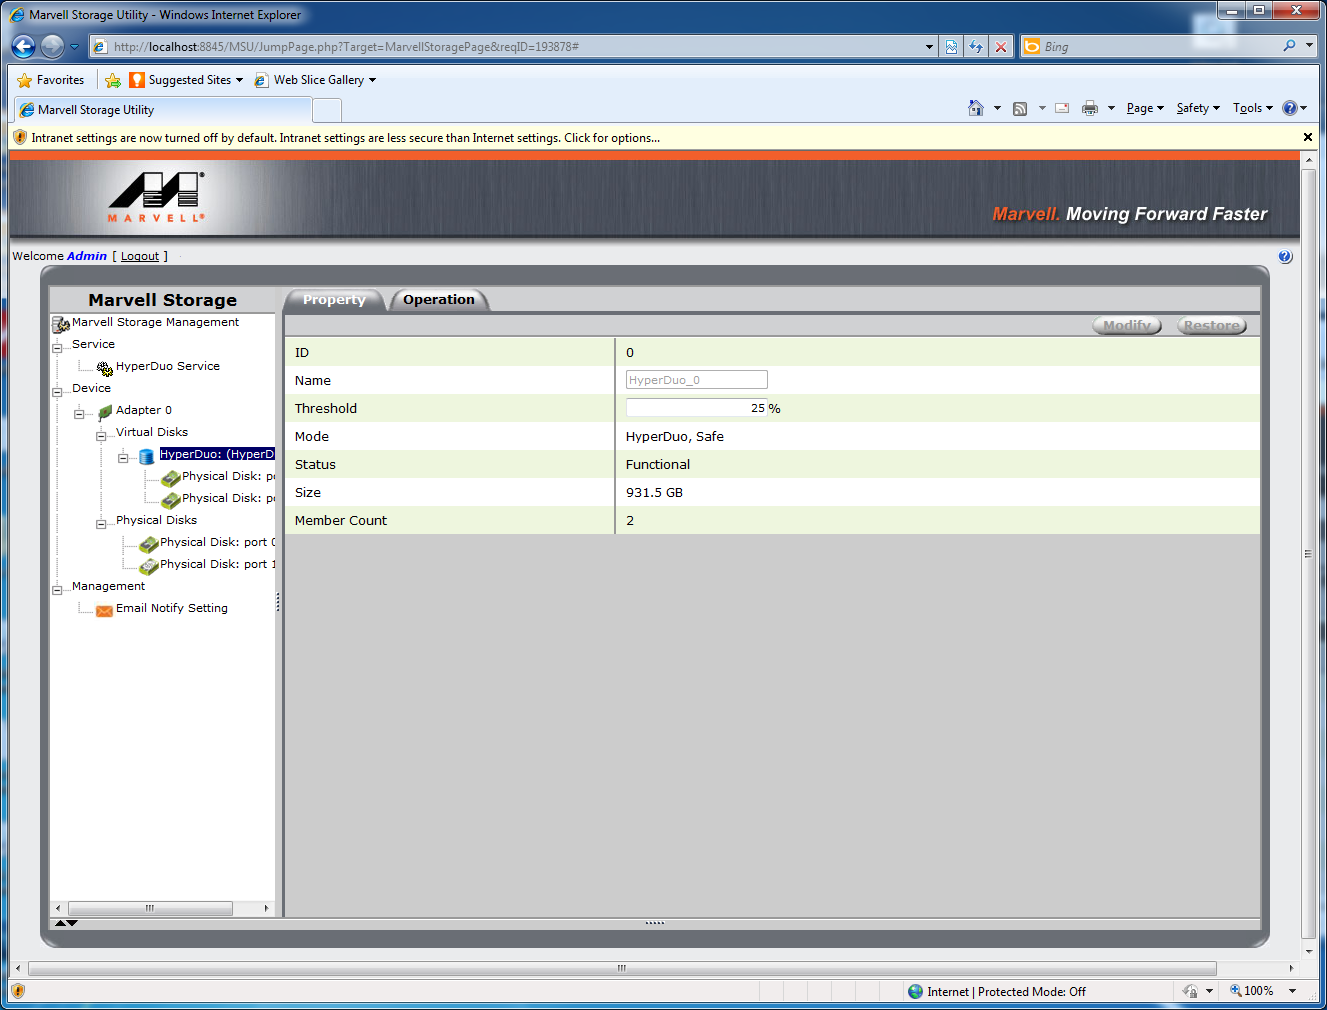
Task: Stop loading with the red X icon
Action: coord(1001,47)
